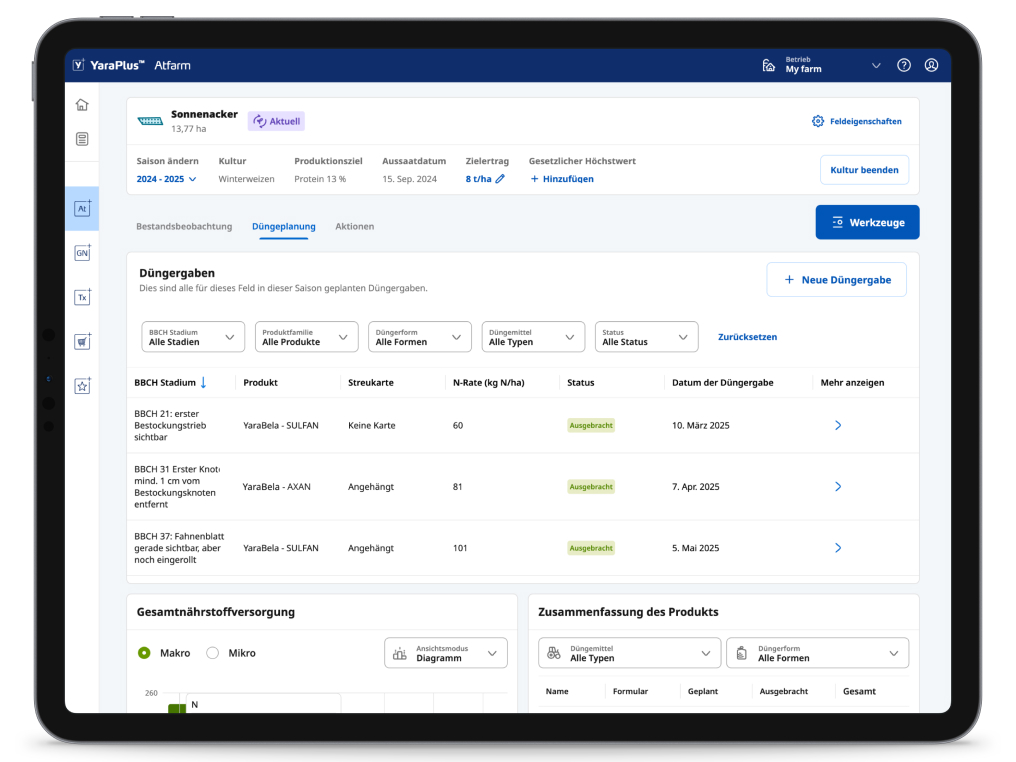
Task: Click the Zurücksetzen link
Action: tap(747, 337)
